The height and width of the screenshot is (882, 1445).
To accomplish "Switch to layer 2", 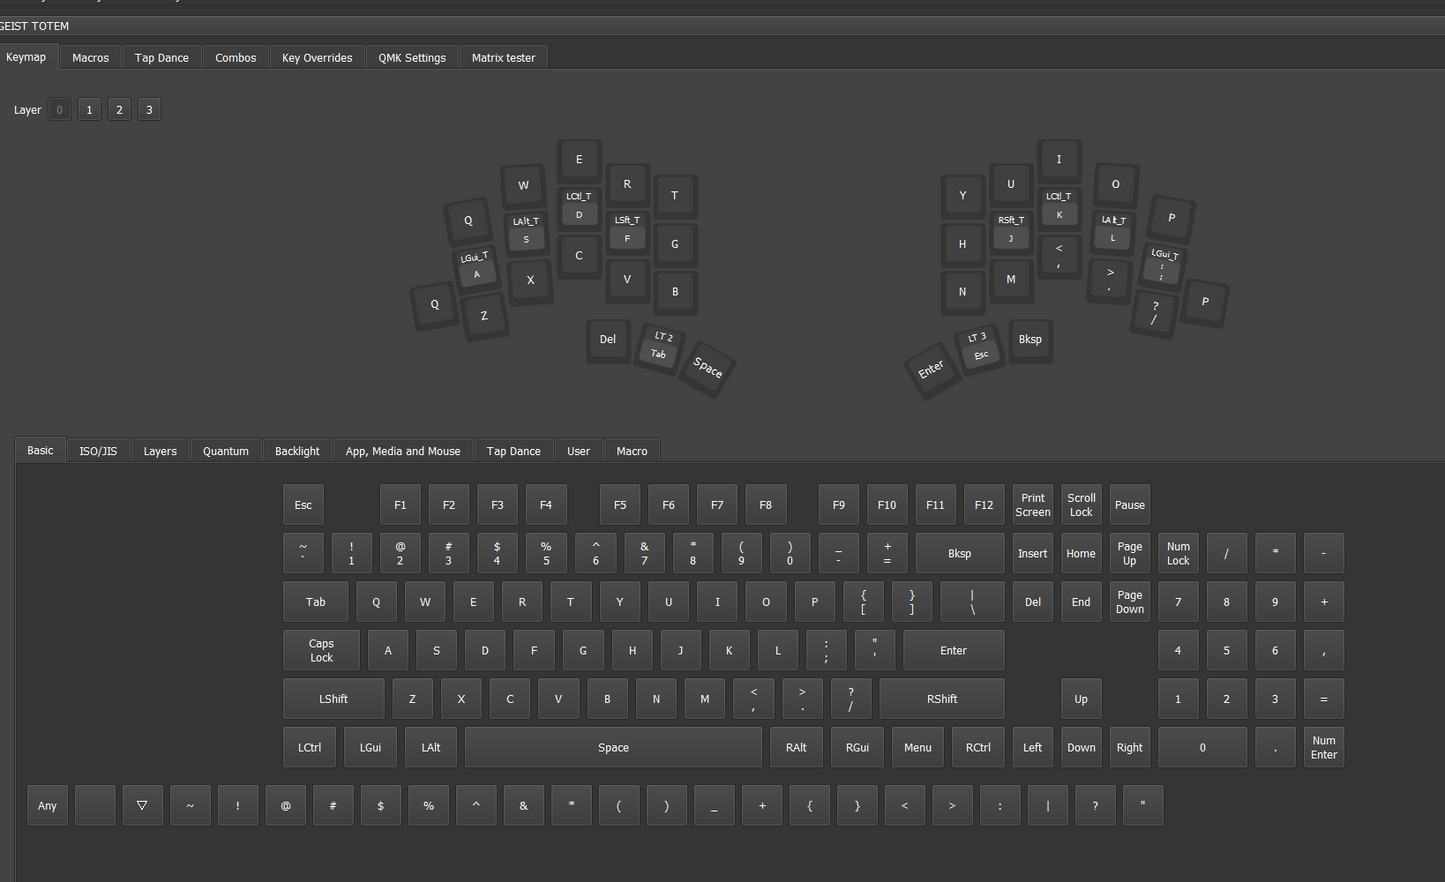I will [119, 109].
